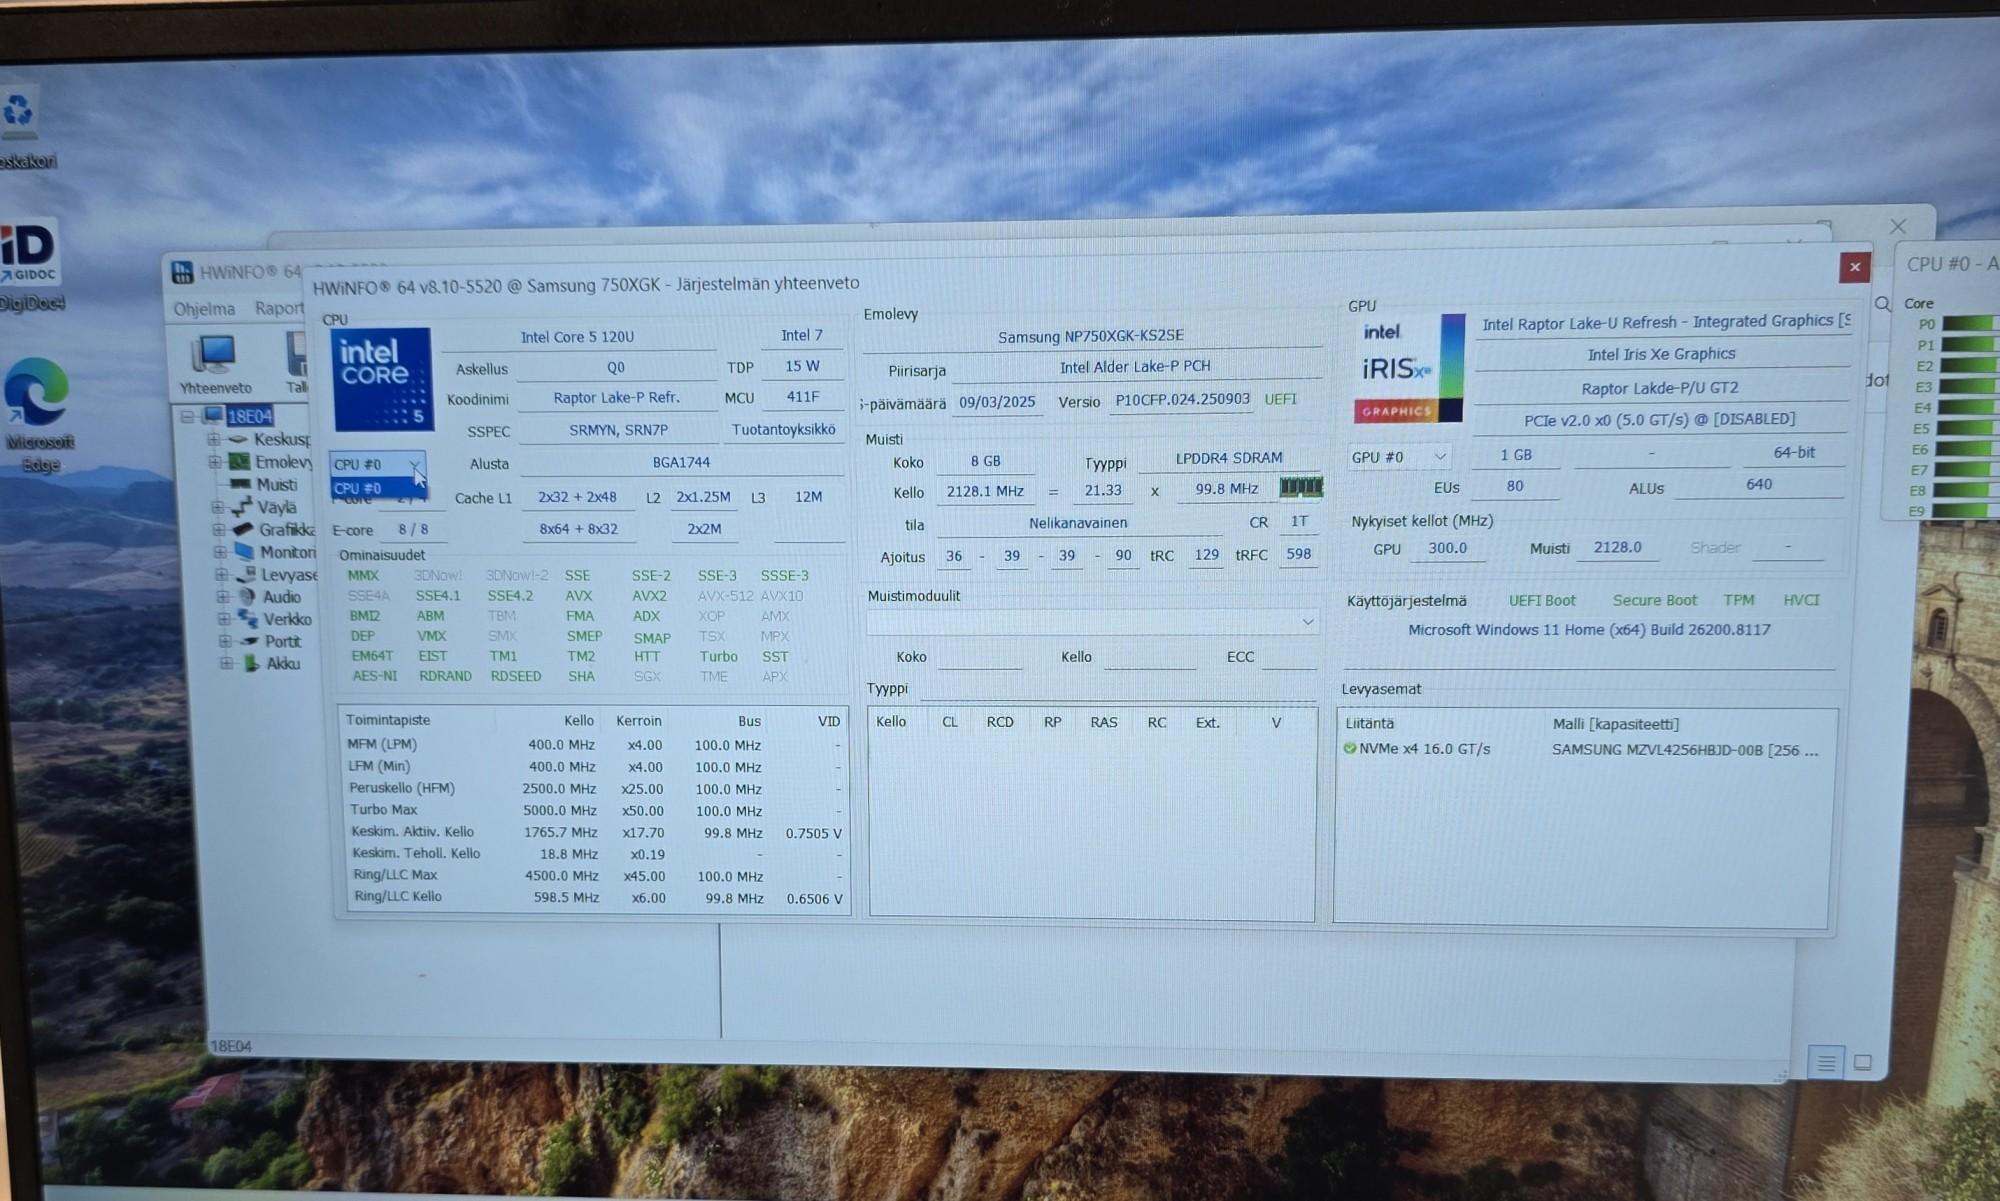
Task: Expand the Grafiikka tree node
Action: tap(218, 529)
